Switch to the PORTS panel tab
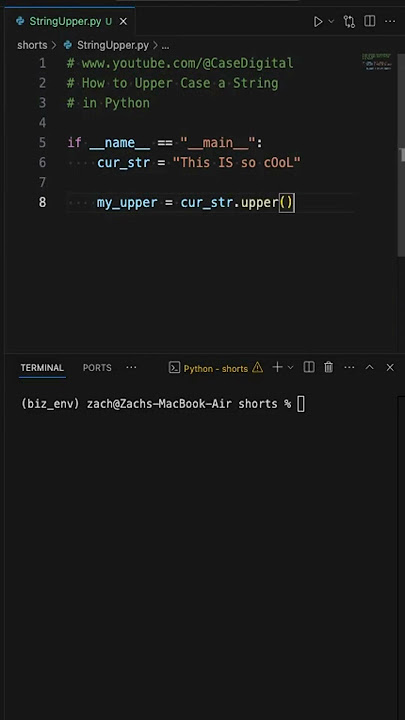The image size is (405, 720). [x=97, y=368]
